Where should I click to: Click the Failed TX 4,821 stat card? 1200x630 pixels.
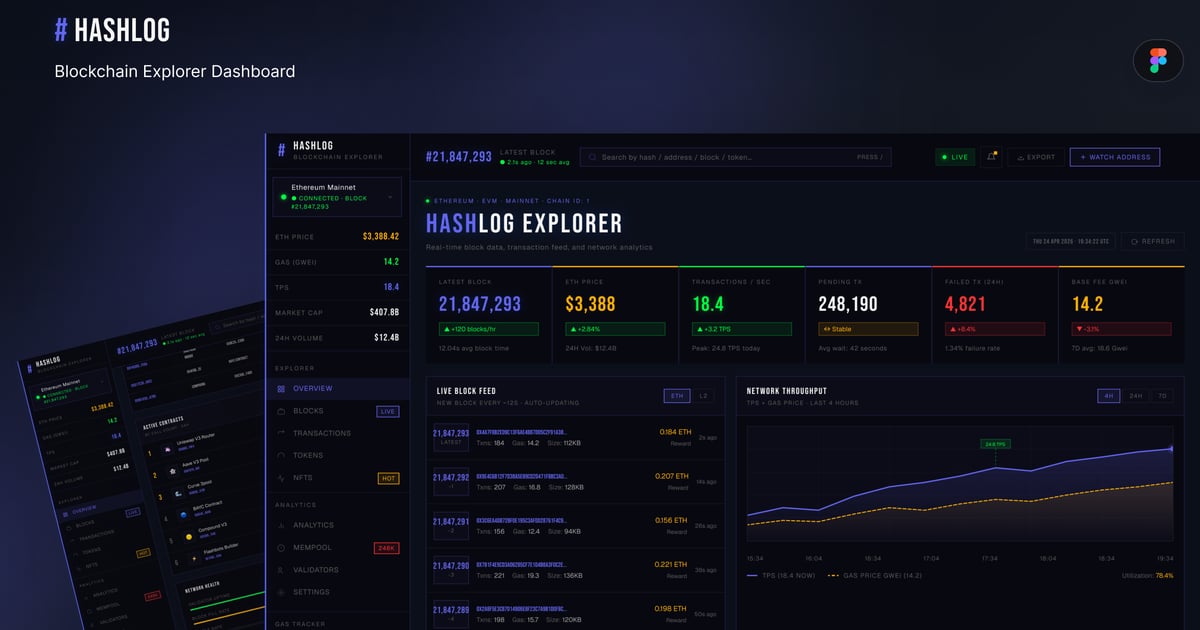tap(994, 314)
